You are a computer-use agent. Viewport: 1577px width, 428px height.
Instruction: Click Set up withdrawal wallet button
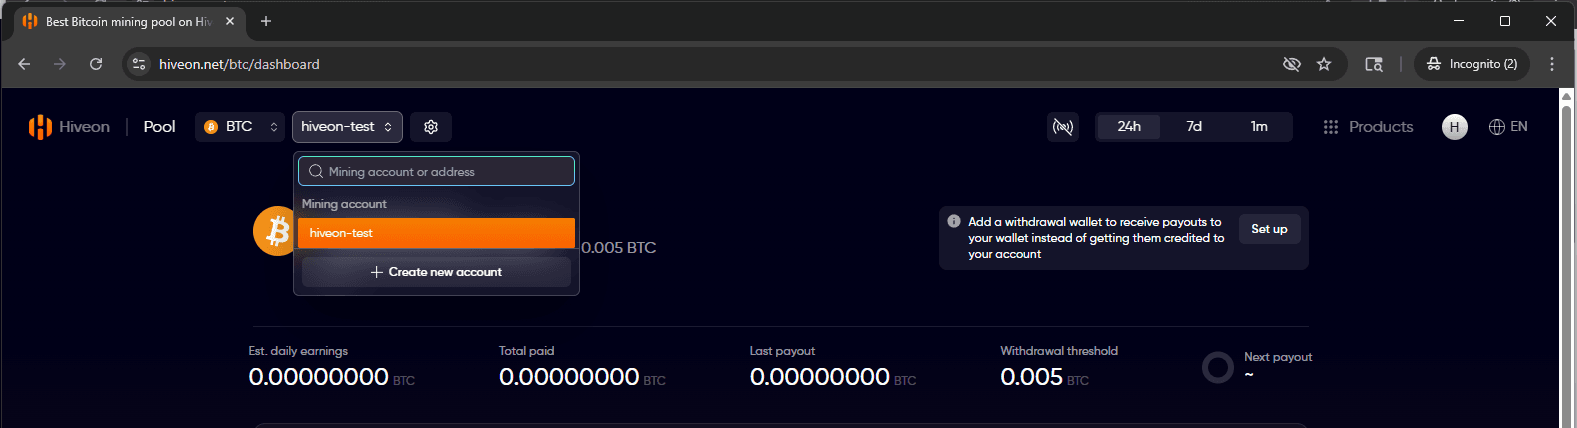1269,229
